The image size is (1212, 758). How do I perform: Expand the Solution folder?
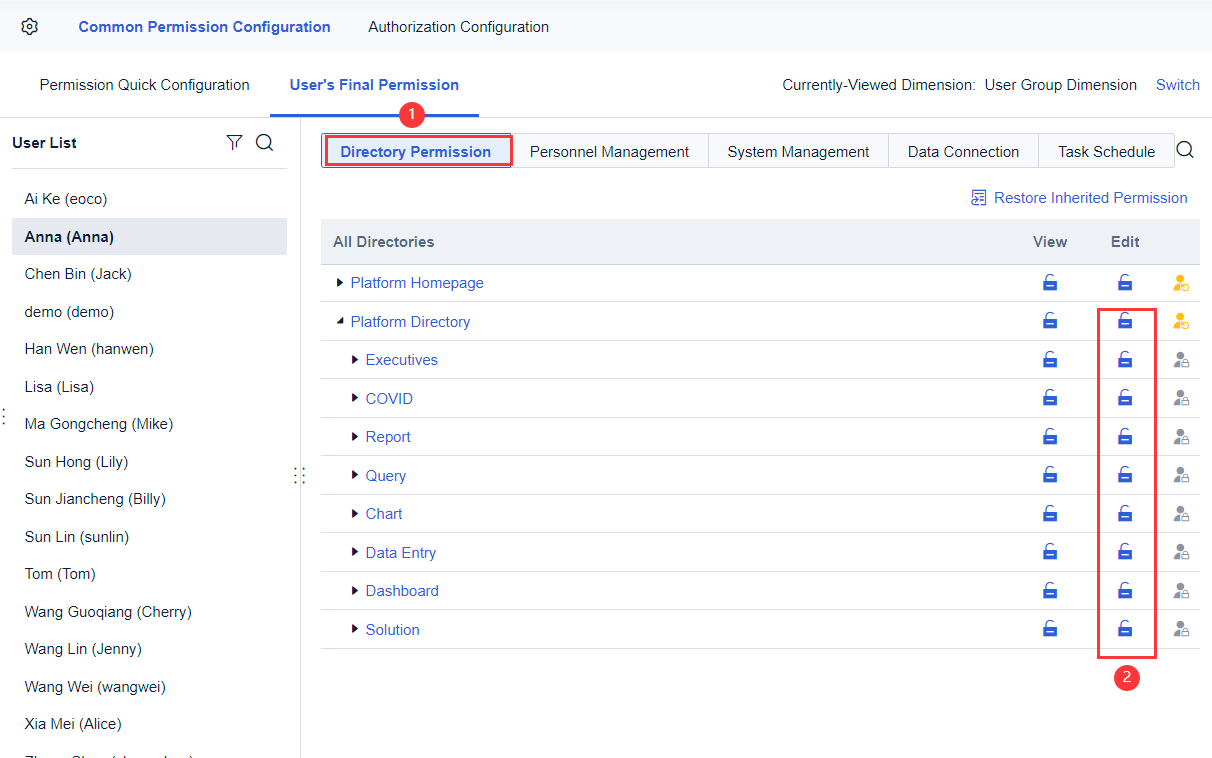[355, 630]
